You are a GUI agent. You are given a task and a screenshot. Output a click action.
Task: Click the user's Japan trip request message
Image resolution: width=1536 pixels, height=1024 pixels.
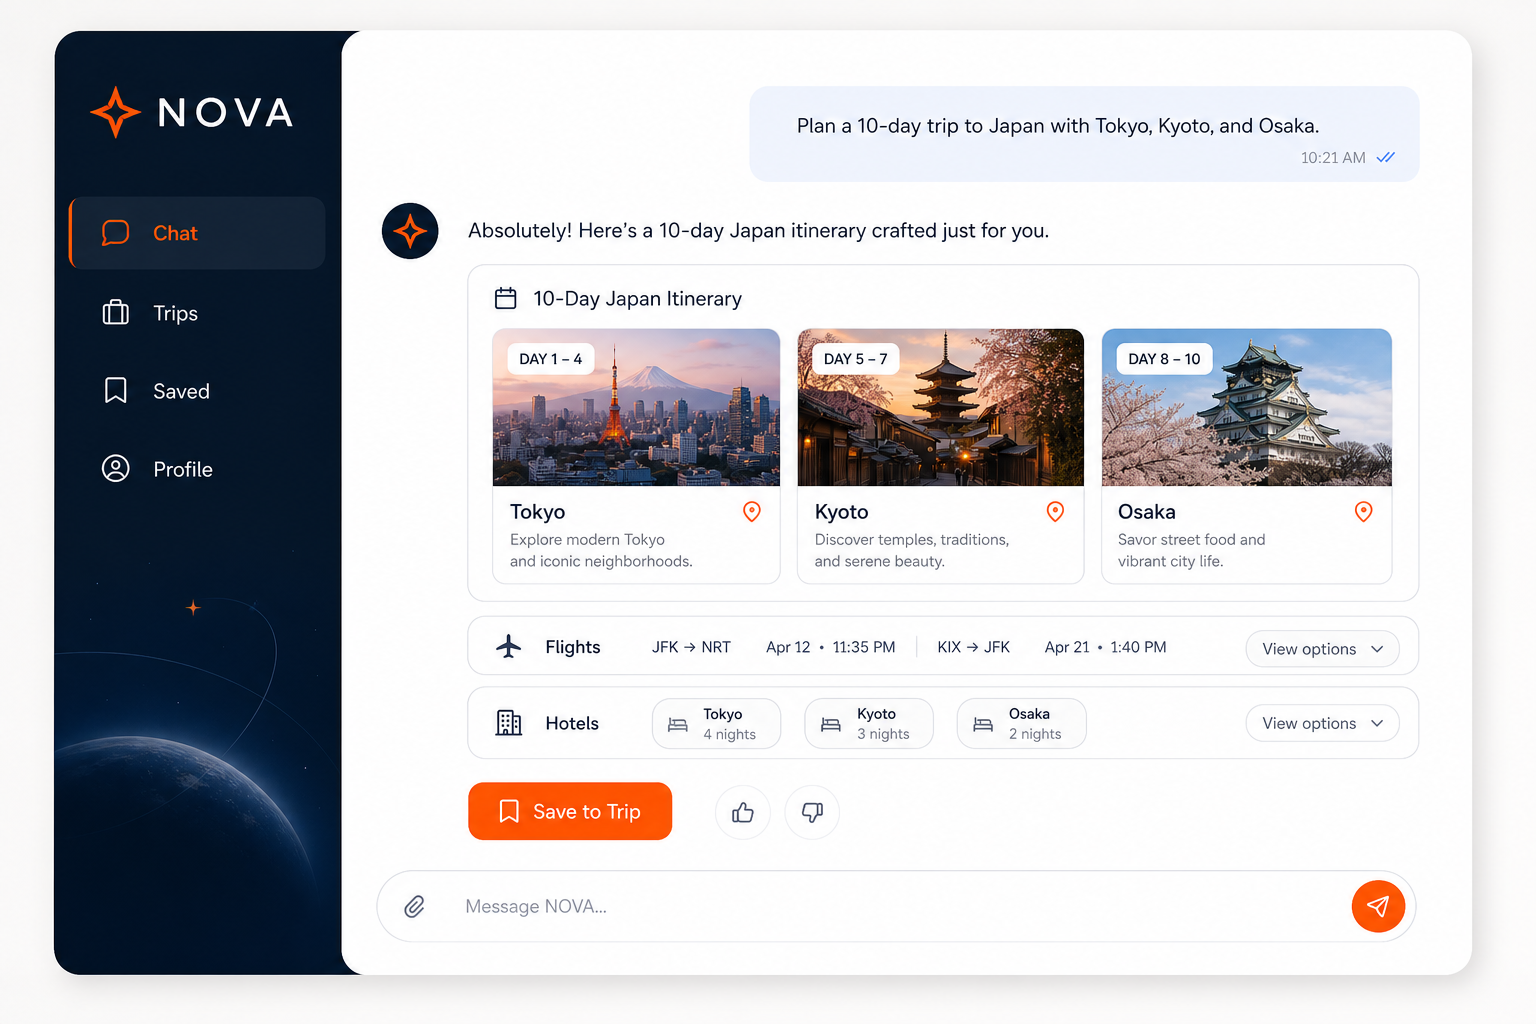(1084, 134)
